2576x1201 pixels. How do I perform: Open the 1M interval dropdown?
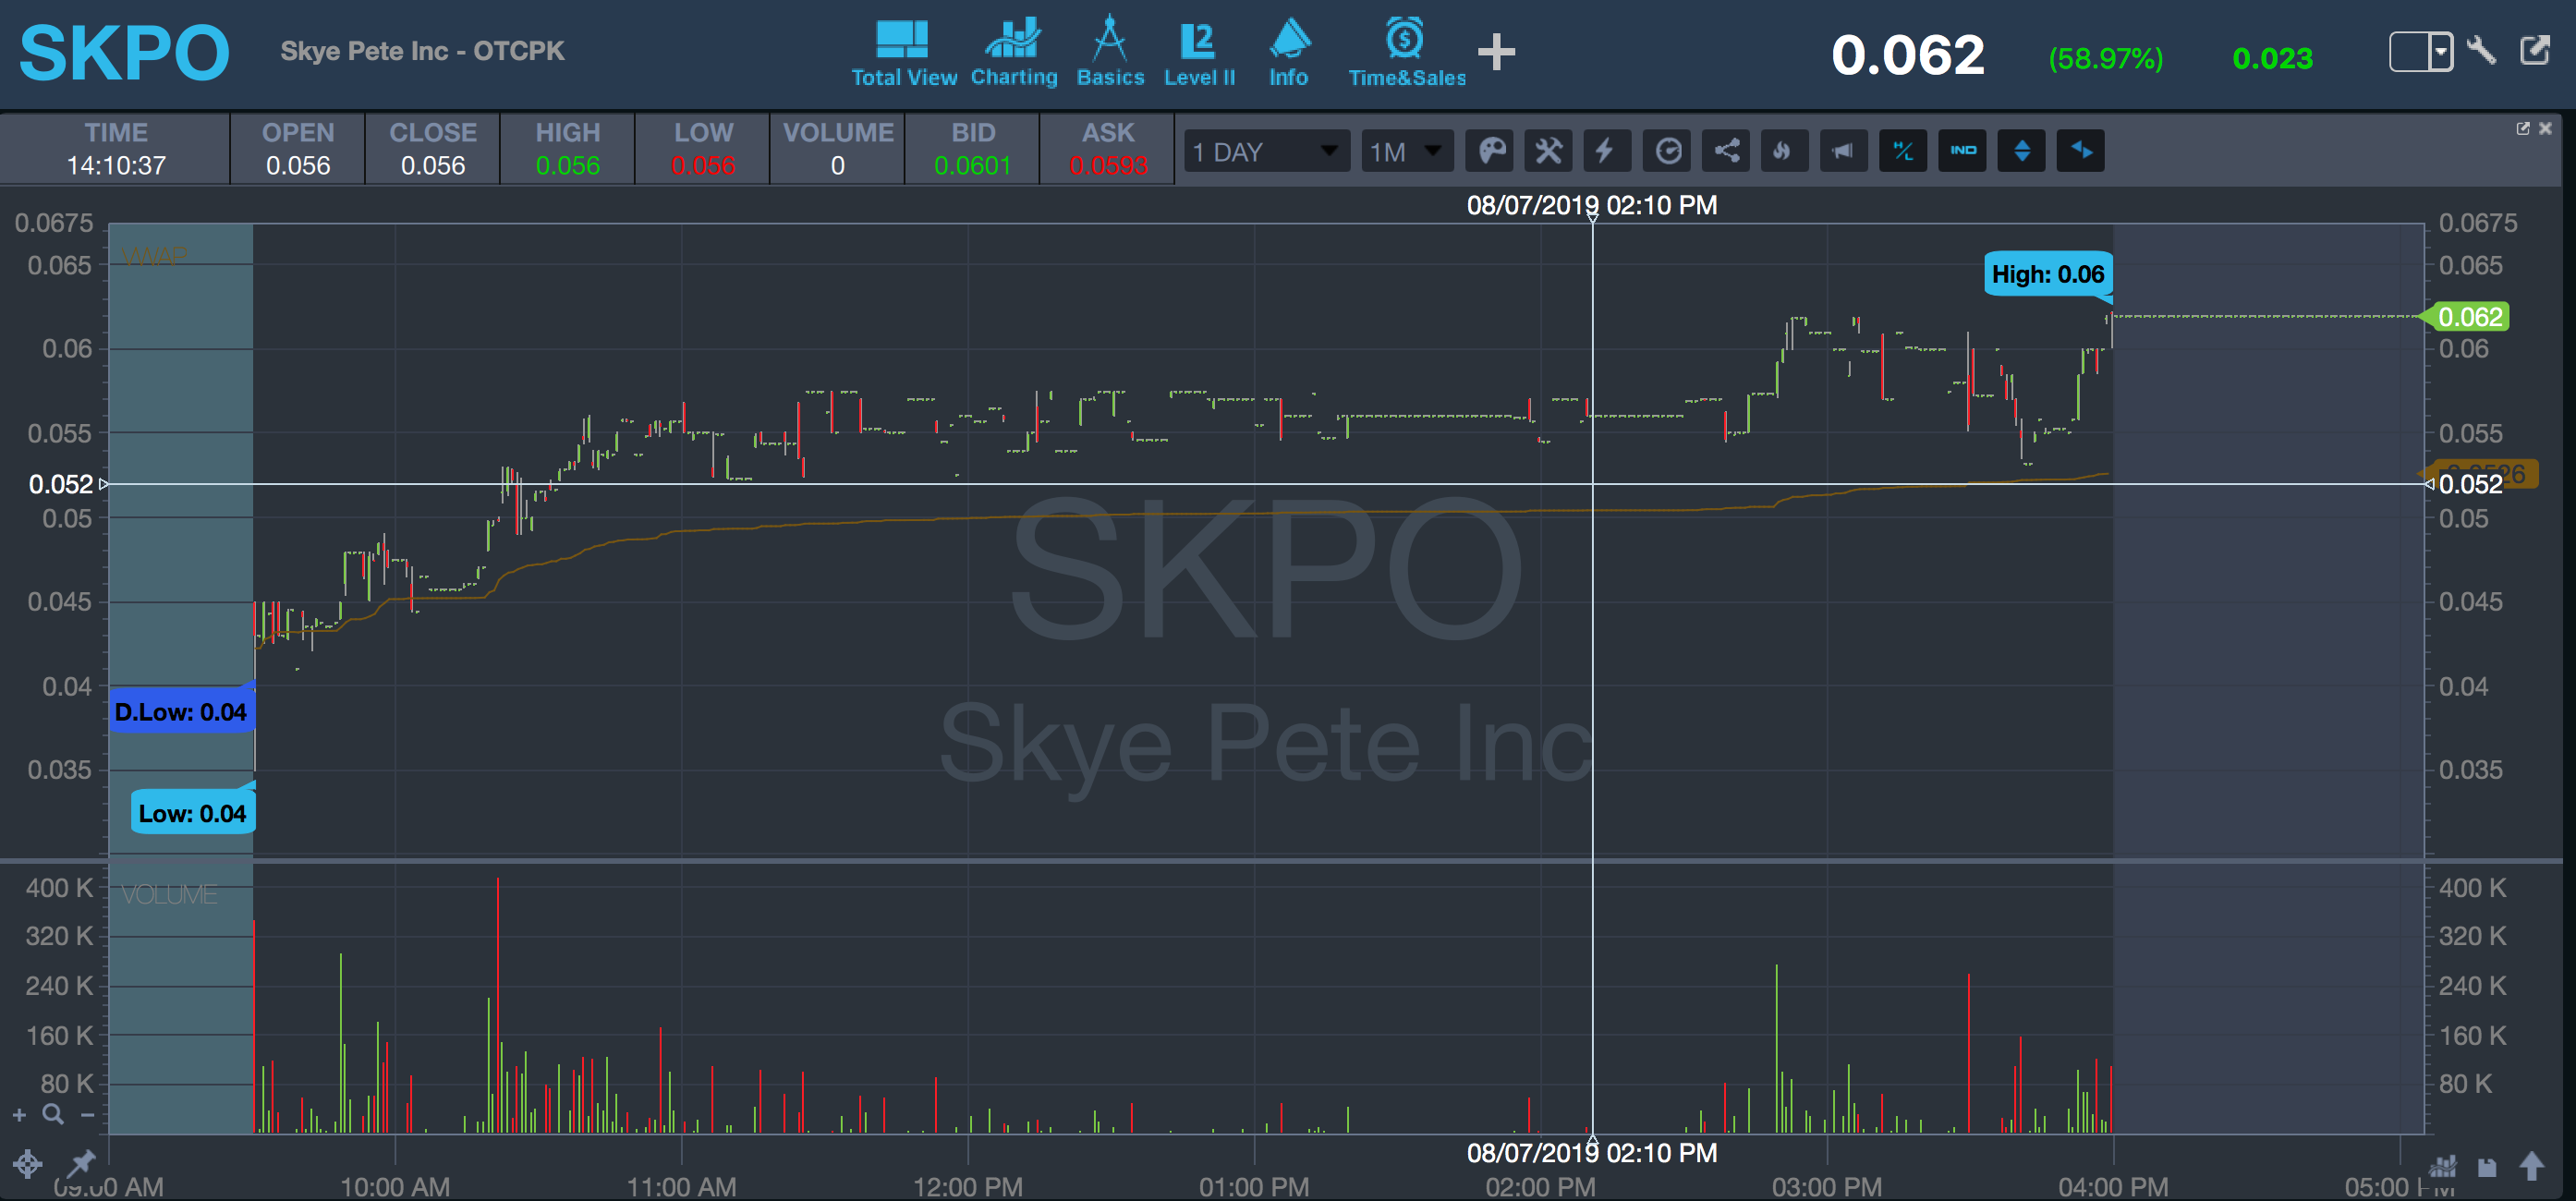[x=1405, y=151]
